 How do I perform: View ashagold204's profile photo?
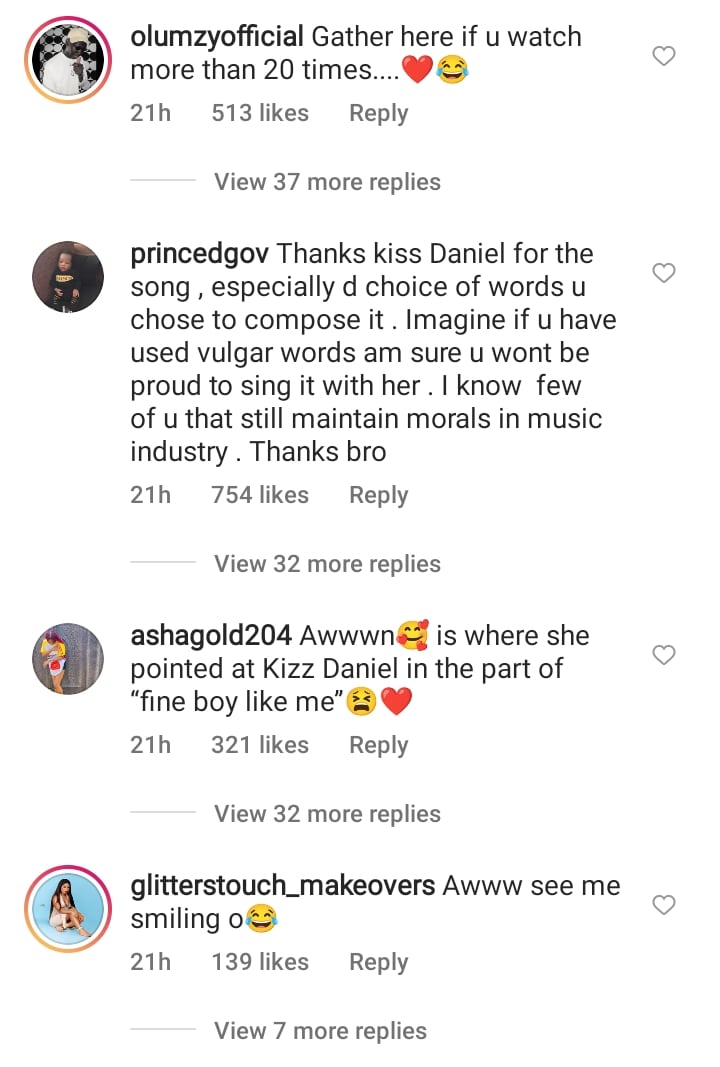click(x=67, y=658)
